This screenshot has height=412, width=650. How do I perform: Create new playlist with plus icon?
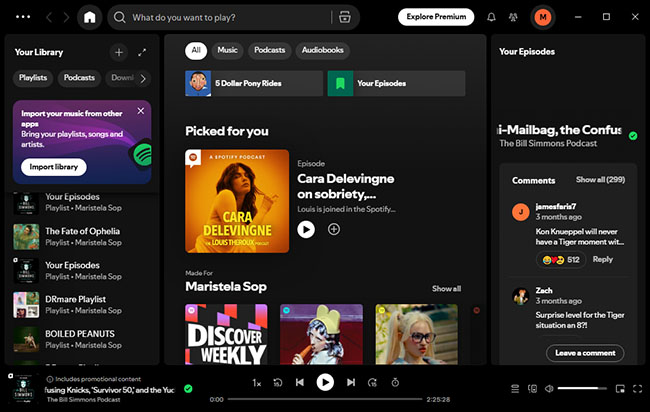coord(119,52)
